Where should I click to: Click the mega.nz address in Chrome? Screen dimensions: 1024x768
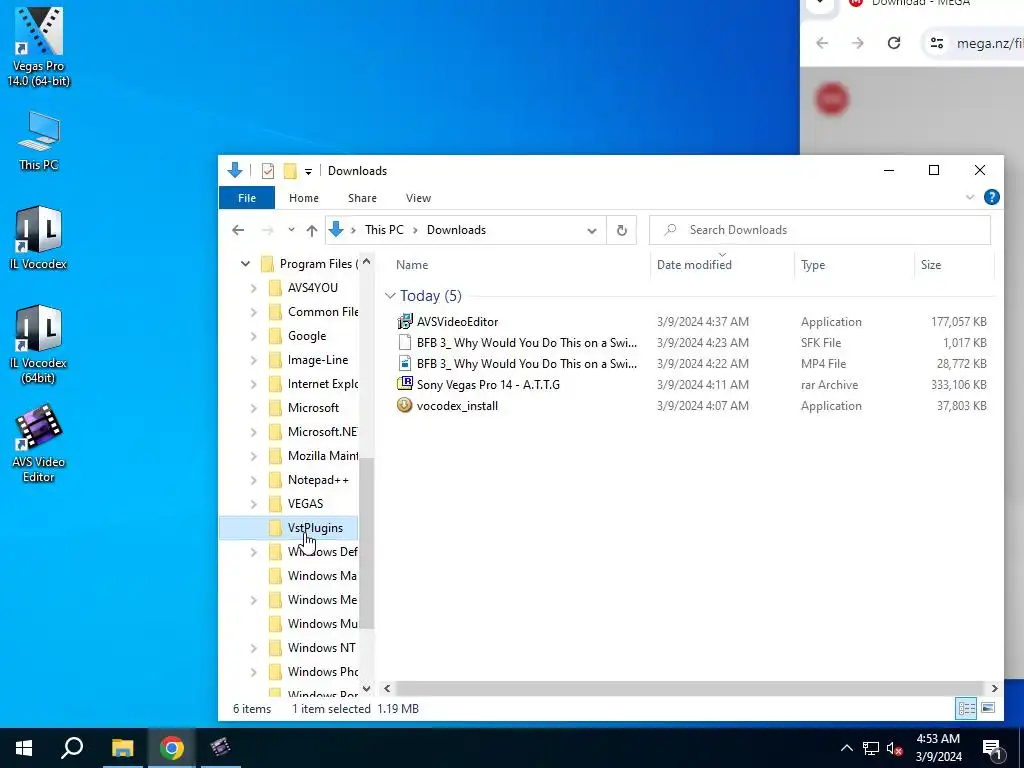[x=989, y=44]
